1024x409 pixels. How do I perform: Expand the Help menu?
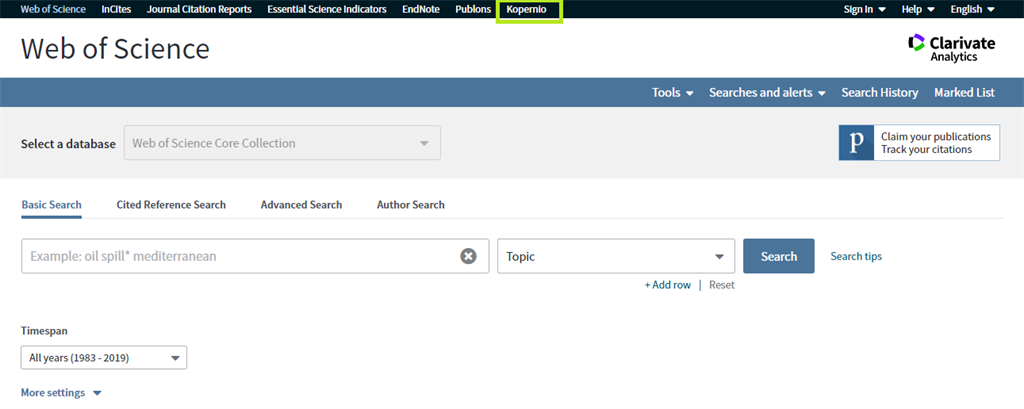tap(918, 9)
